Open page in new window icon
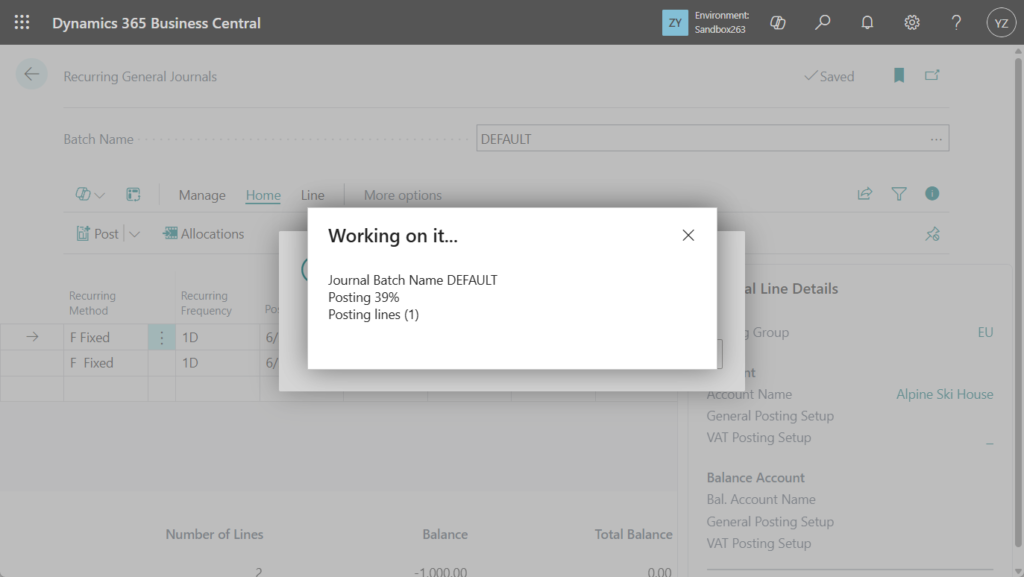Viewport: 1024px width, 577px height. pyautogui.click(x=932, y=76)
